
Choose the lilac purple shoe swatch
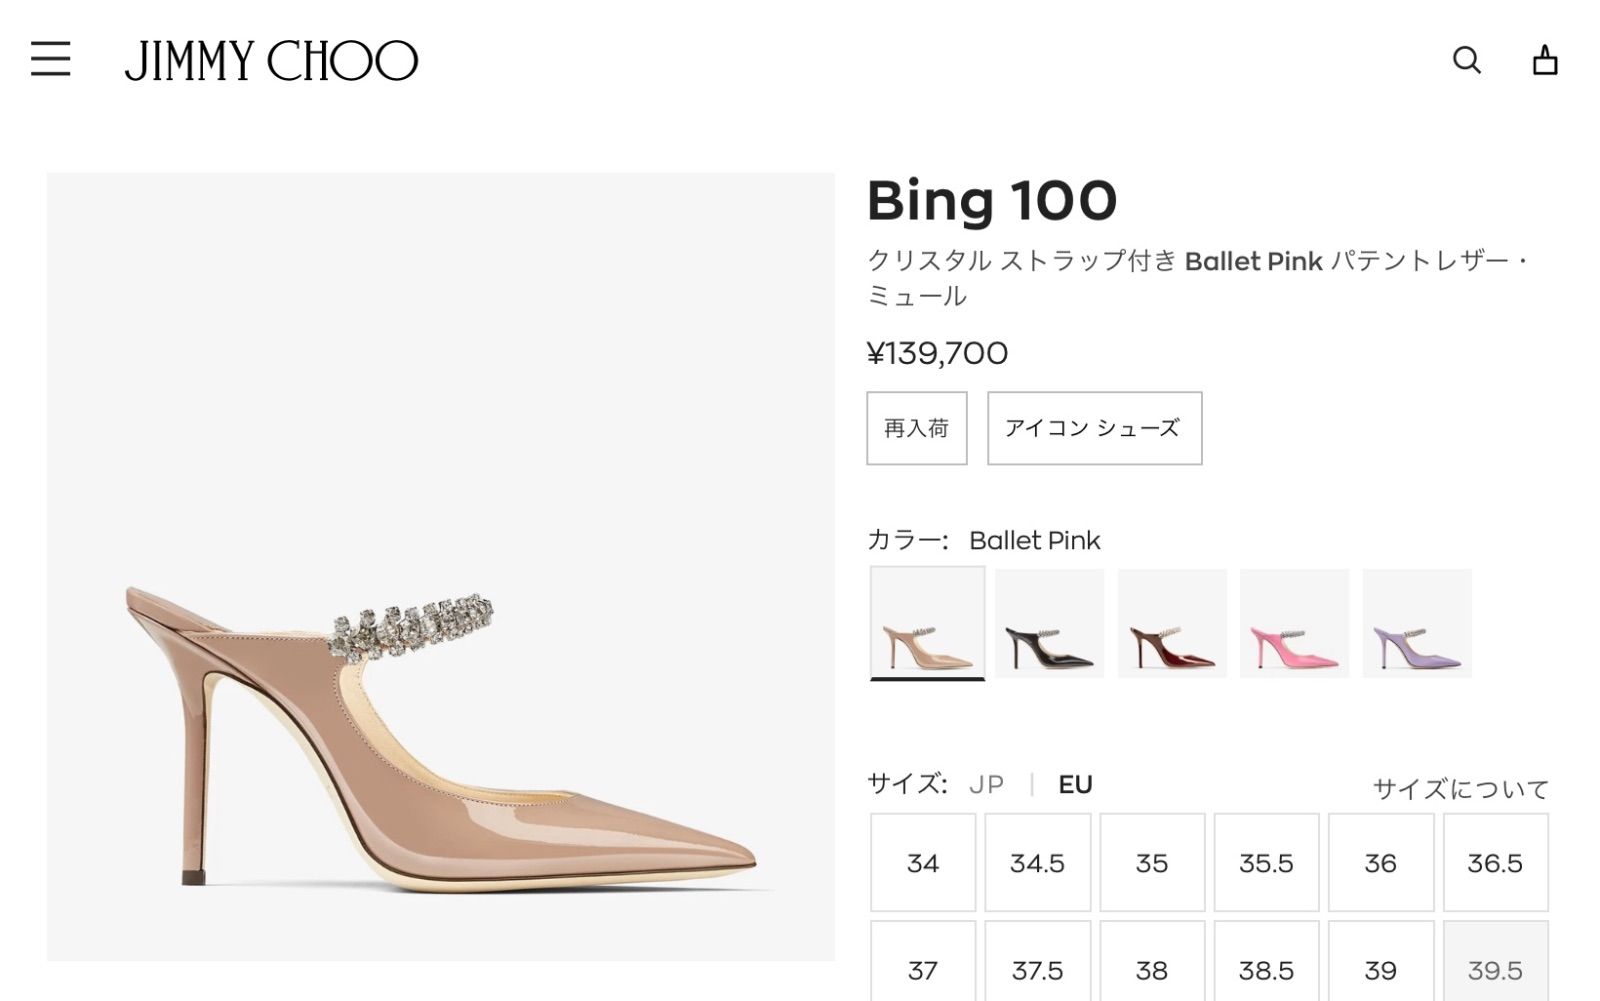click(x=1417, y=623)
